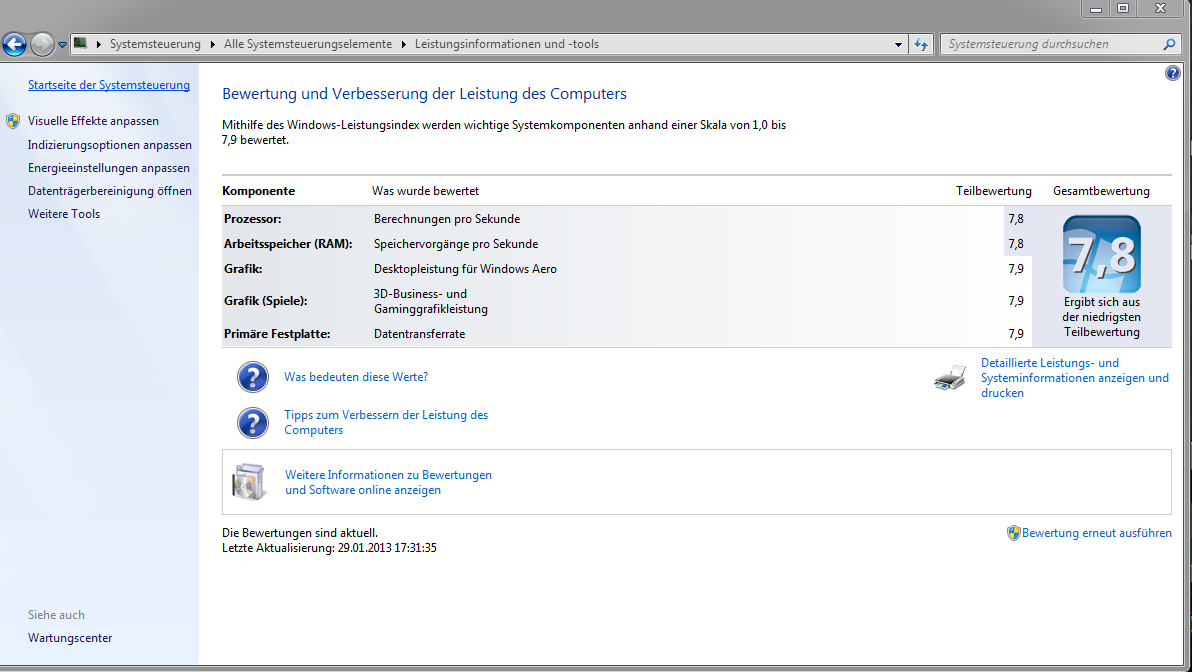
Task: Click shield icon beside Visuelle Effekte anpassen
Action: tap(13, 121)
